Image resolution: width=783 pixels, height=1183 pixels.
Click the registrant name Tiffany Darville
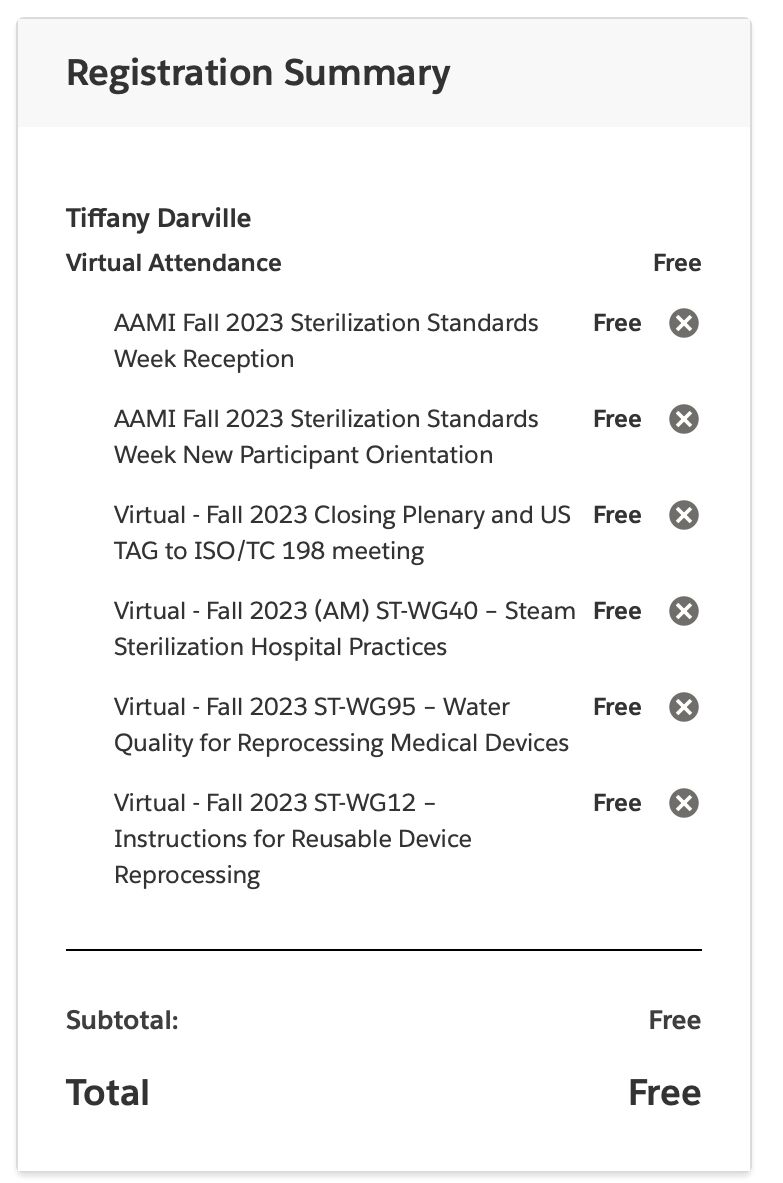(x=158, y=218)
